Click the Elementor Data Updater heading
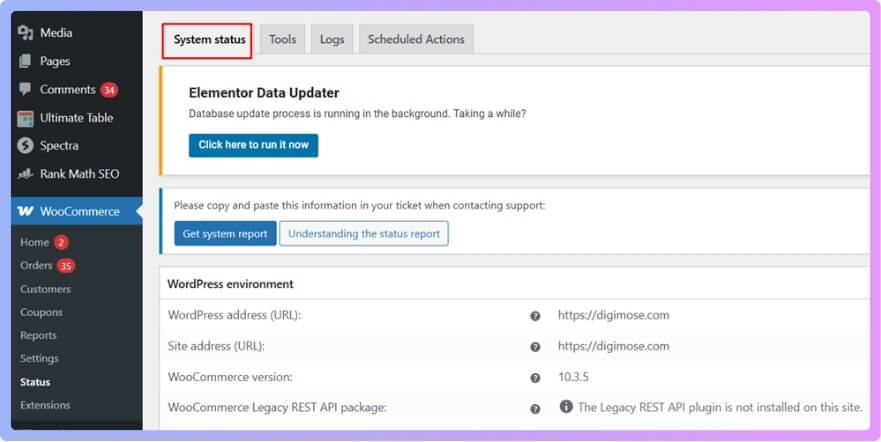Image resolution: width=881 pixels, height=442 pixels. (264, 93)
